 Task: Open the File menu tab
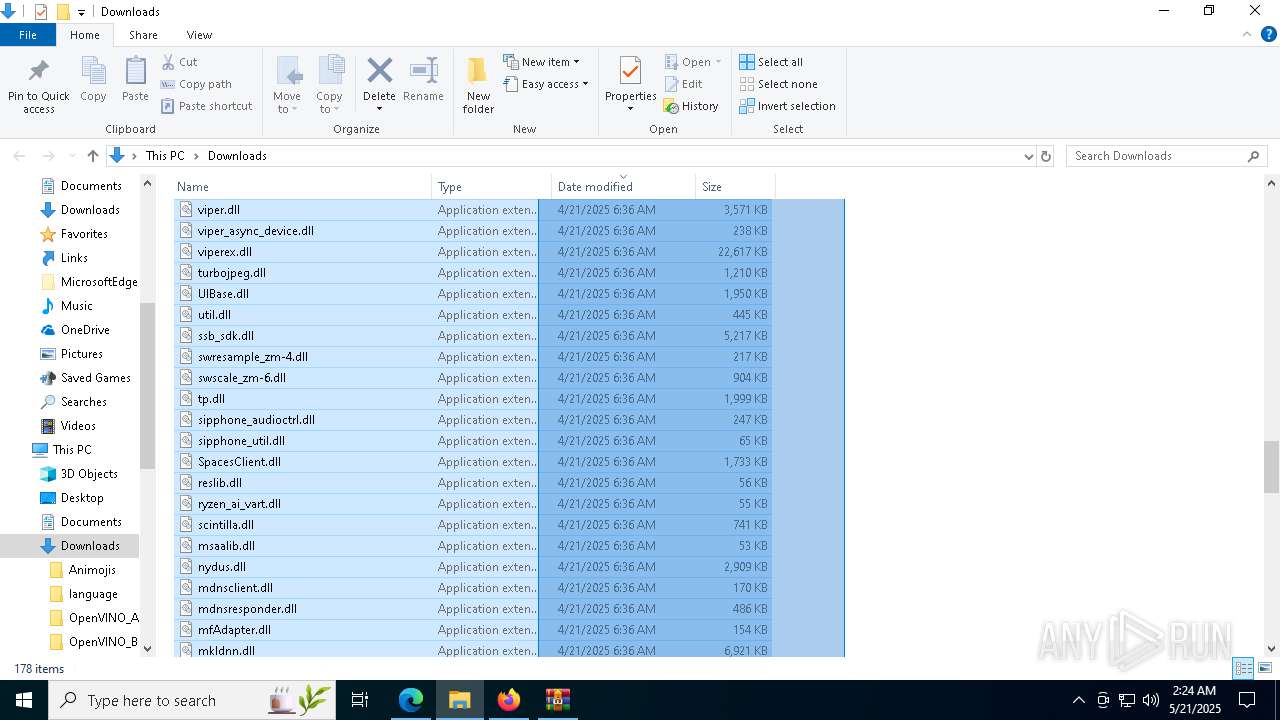click(28, 35)
